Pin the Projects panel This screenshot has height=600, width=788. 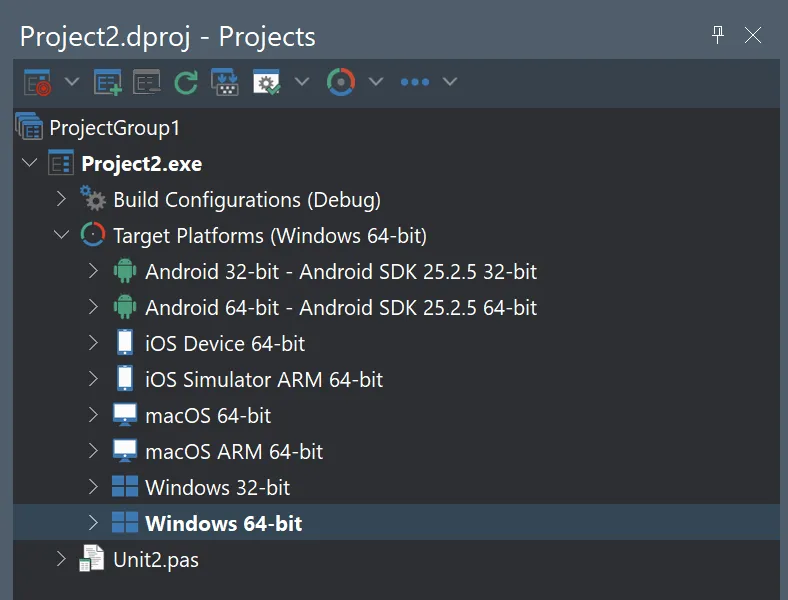pos(718,35)
